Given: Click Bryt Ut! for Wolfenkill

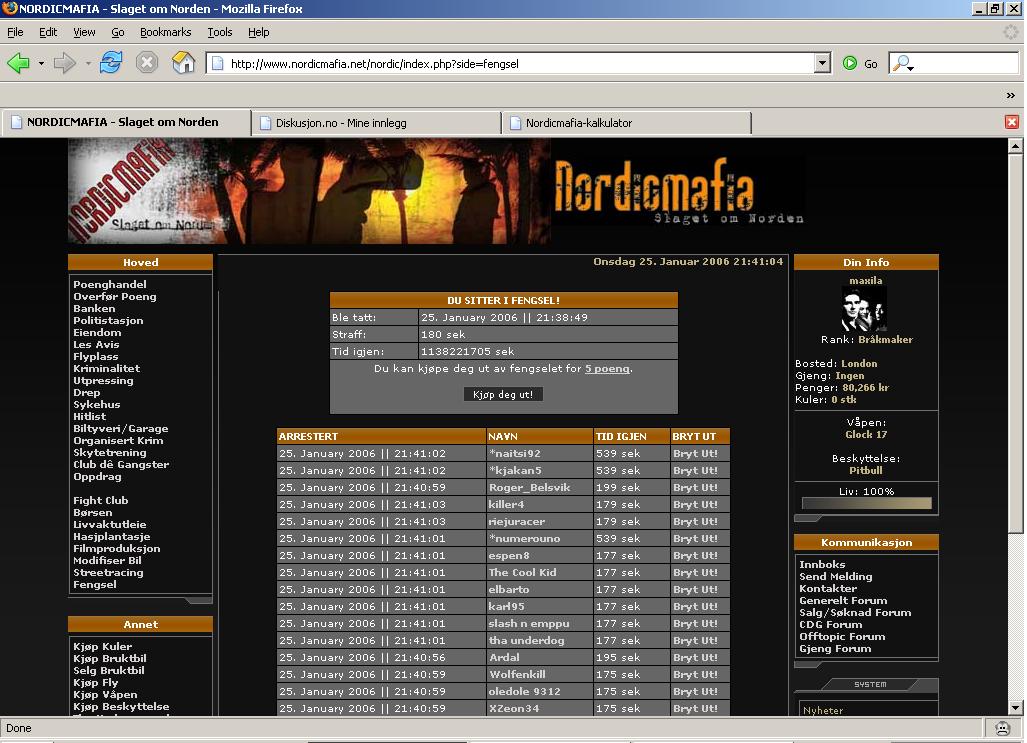Looking at the screenshot, I should point(696,674).
